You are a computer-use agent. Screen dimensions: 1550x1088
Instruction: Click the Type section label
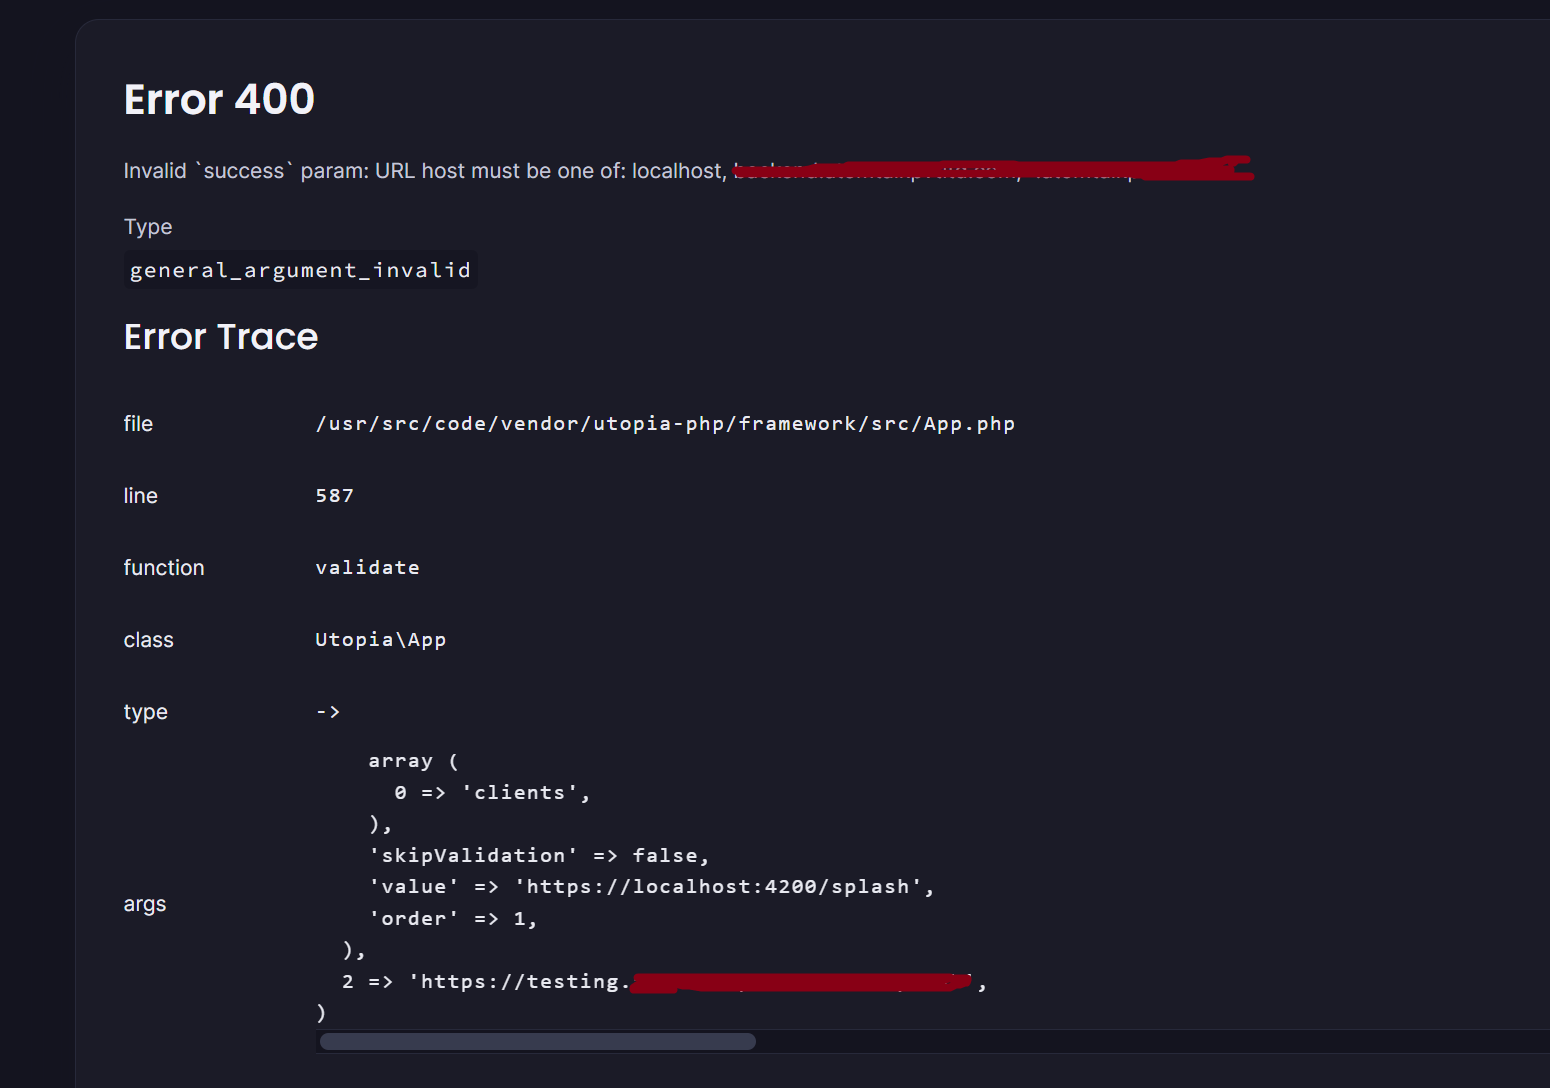147,226
